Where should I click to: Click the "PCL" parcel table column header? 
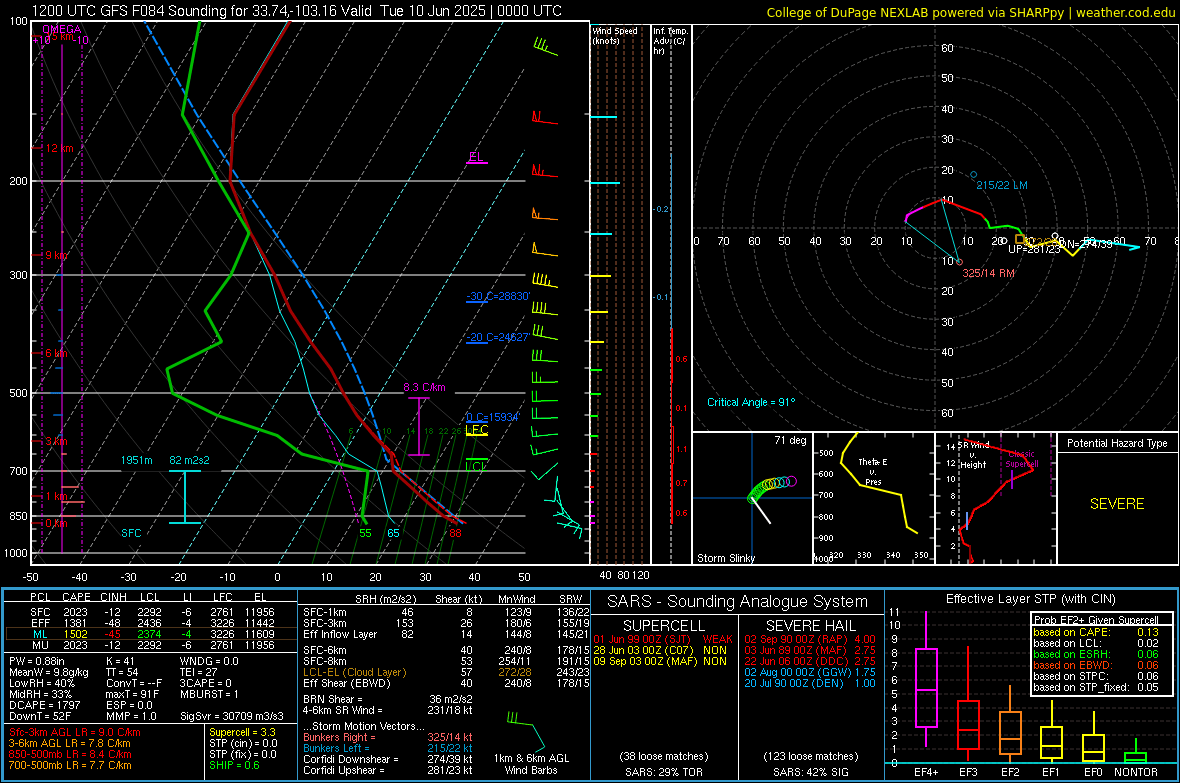(40, 597)
